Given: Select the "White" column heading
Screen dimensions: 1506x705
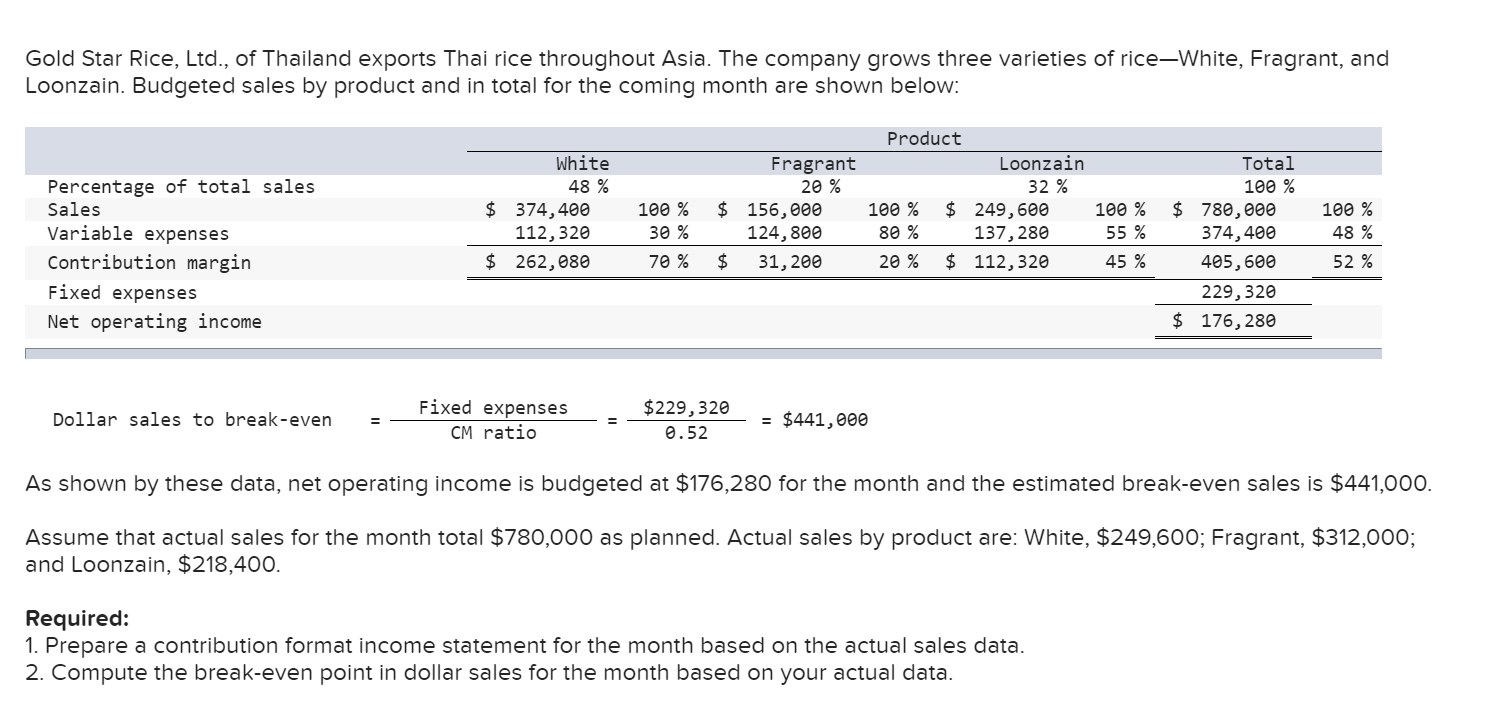Looking at the screenshot, I should 582,163.
